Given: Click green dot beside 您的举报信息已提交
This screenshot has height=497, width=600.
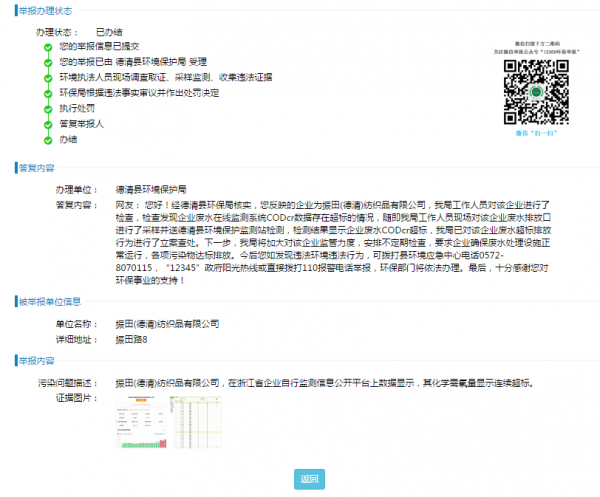Looking at the screenshot, I should click(47, 47).
